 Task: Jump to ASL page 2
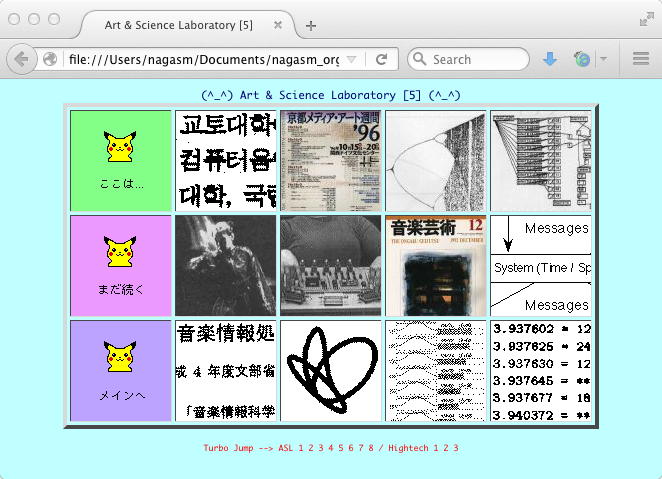[x=311, y=448]
